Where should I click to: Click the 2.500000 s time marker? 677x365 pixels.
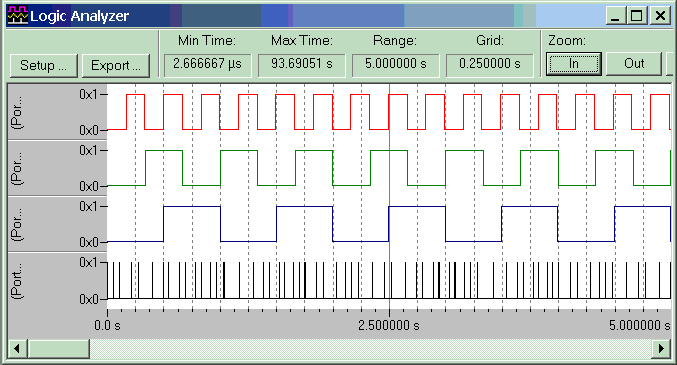pyautogui.click(x=389, y=325)
